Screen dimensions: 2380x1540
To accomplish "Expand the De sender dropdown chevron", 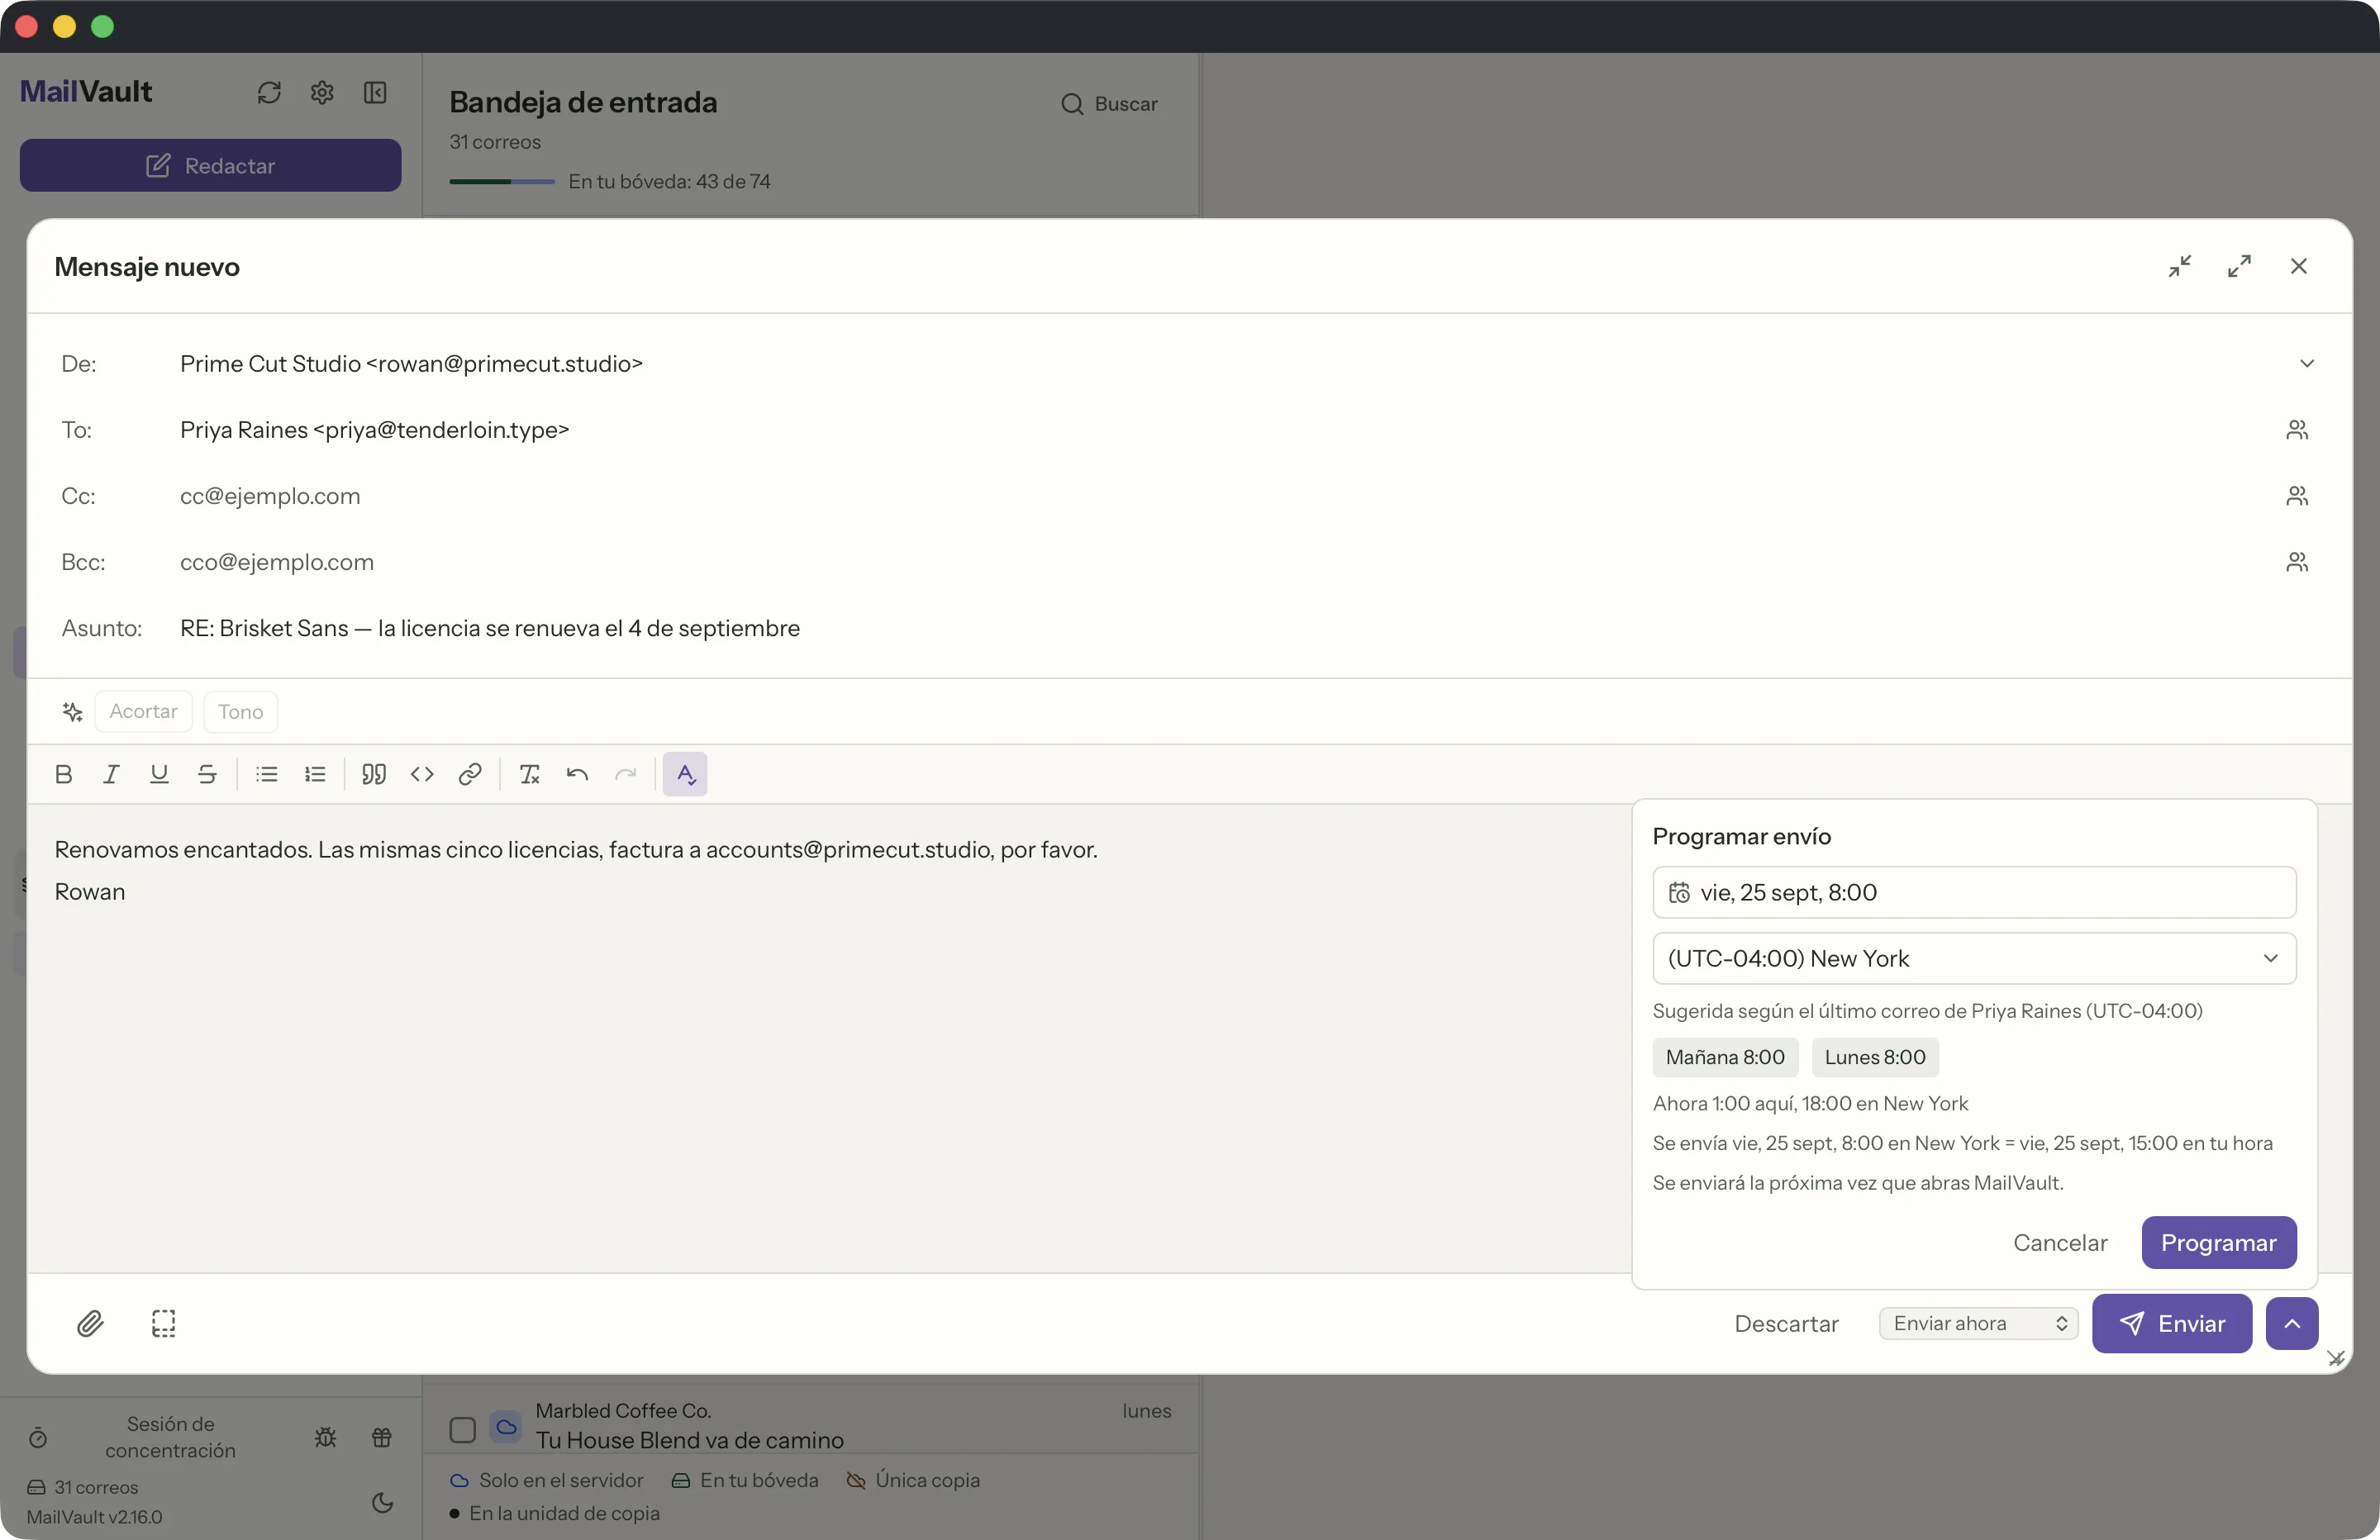I will (x=2306, y=364).
